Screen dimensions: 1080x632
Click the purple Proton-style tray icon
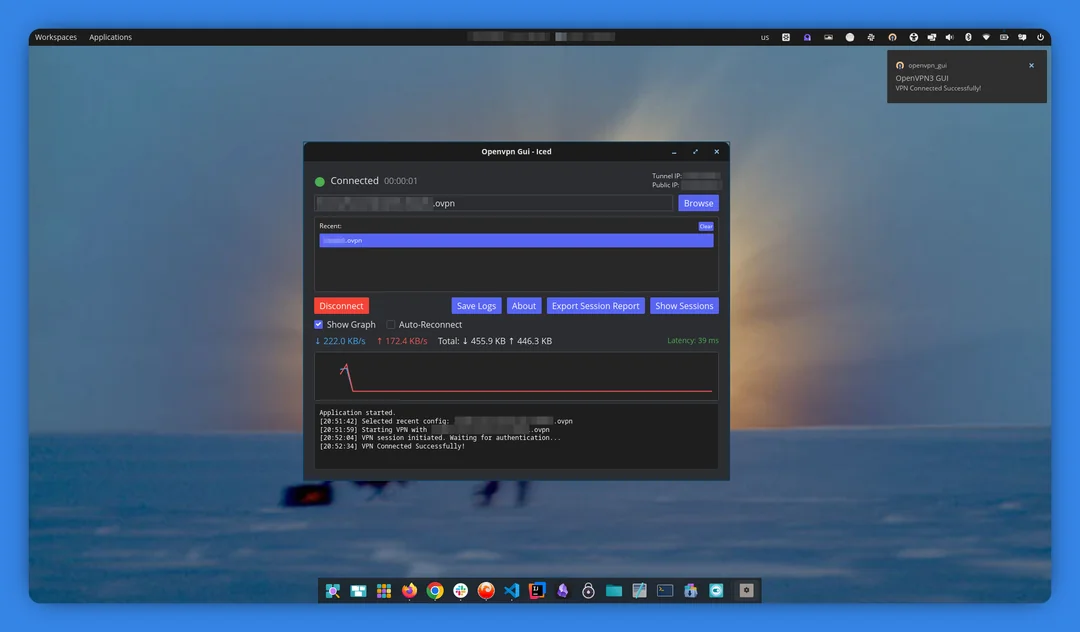[807, 37]
